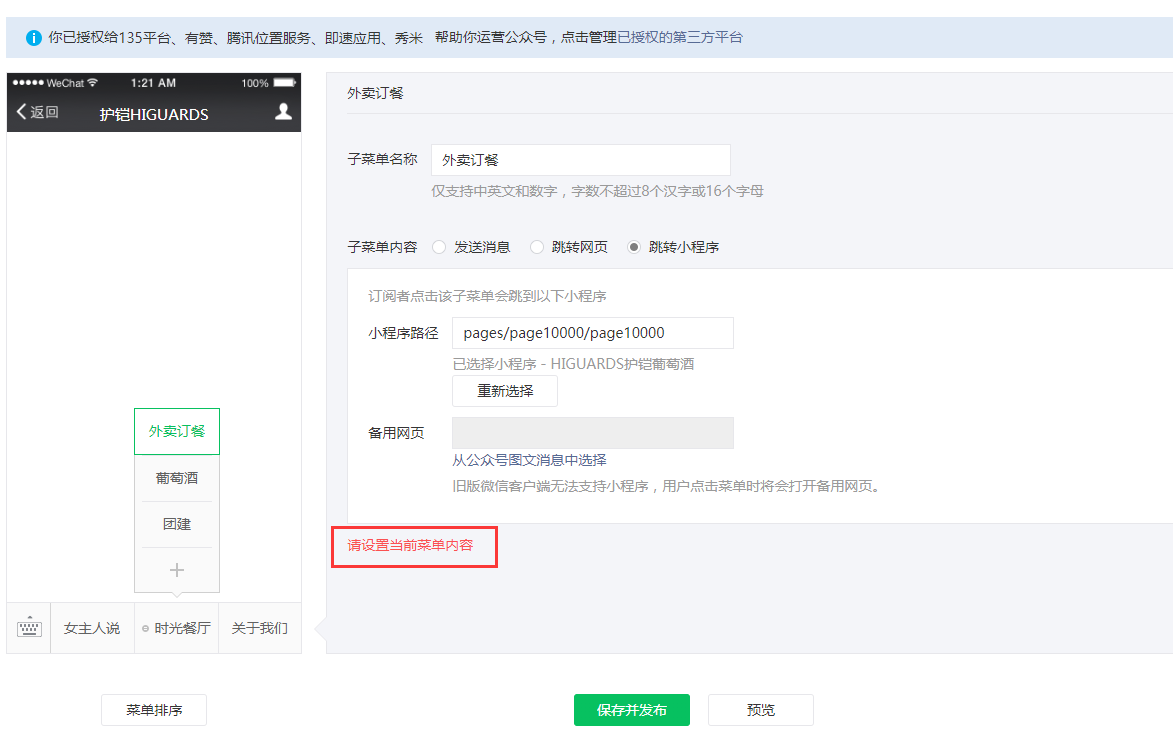
Task: Open the 女主人说 main menu
Action: [x=92, y=628]
